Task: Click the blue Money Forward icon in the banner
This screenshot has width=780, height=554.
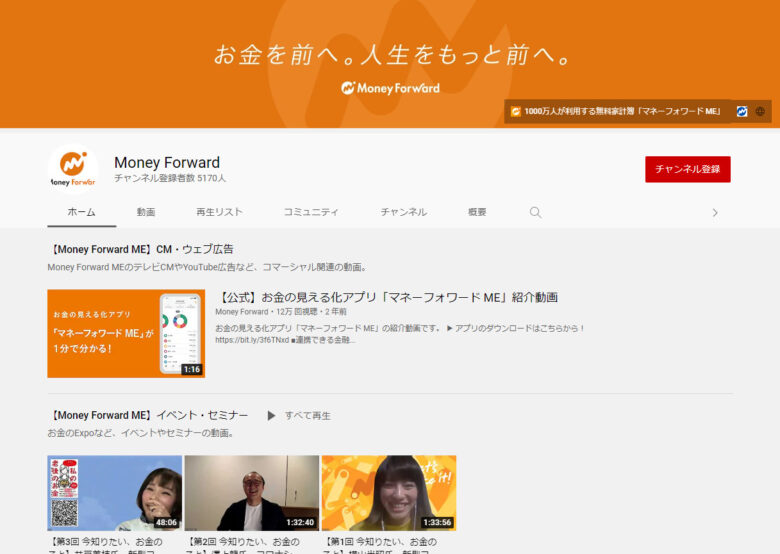Action: (x=742, y=111)
